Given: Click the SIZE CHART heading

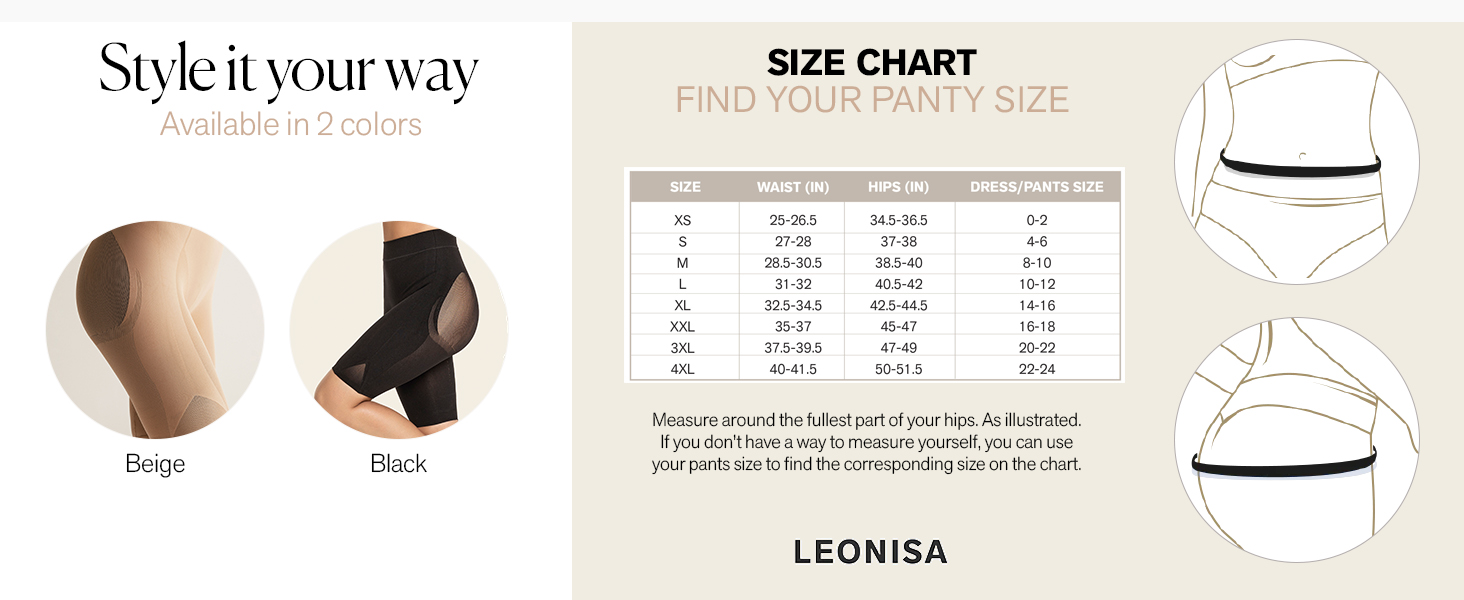Looking at the screenshot, I should pyautogui.click(x=871, y=64).
